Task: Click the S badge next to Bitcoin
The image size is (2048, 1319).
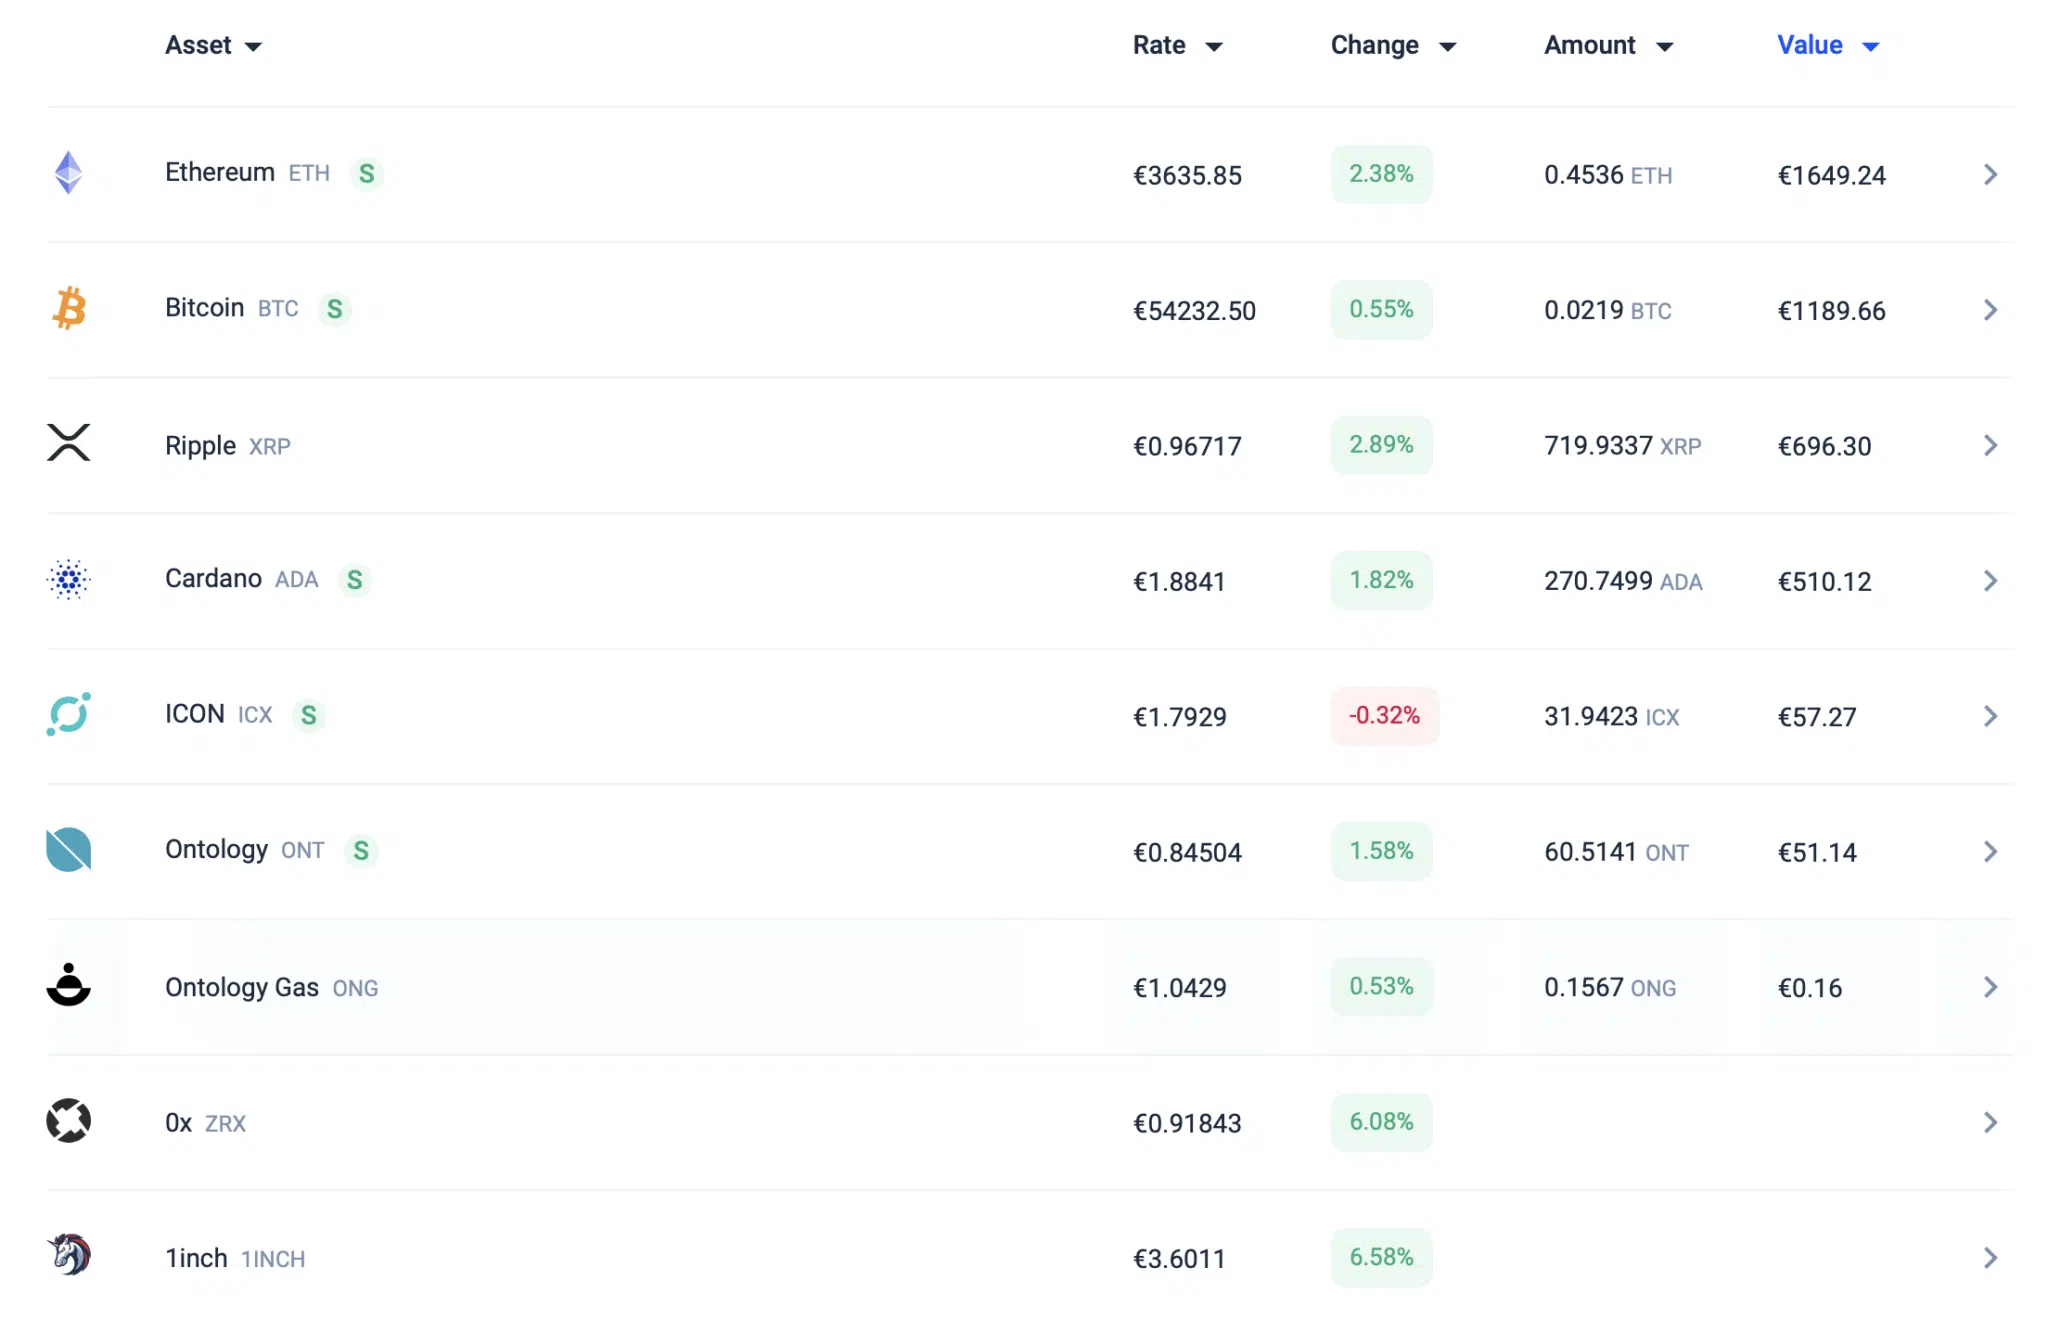Action: point(335,309)
